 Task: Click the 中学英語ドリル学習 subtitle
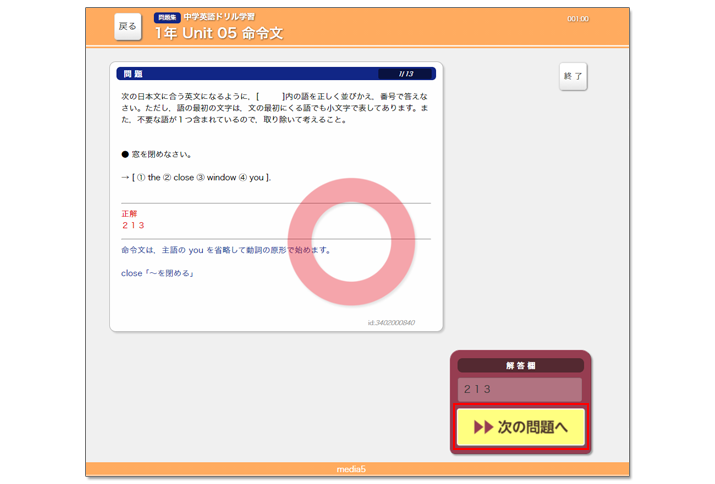[219, 17]
